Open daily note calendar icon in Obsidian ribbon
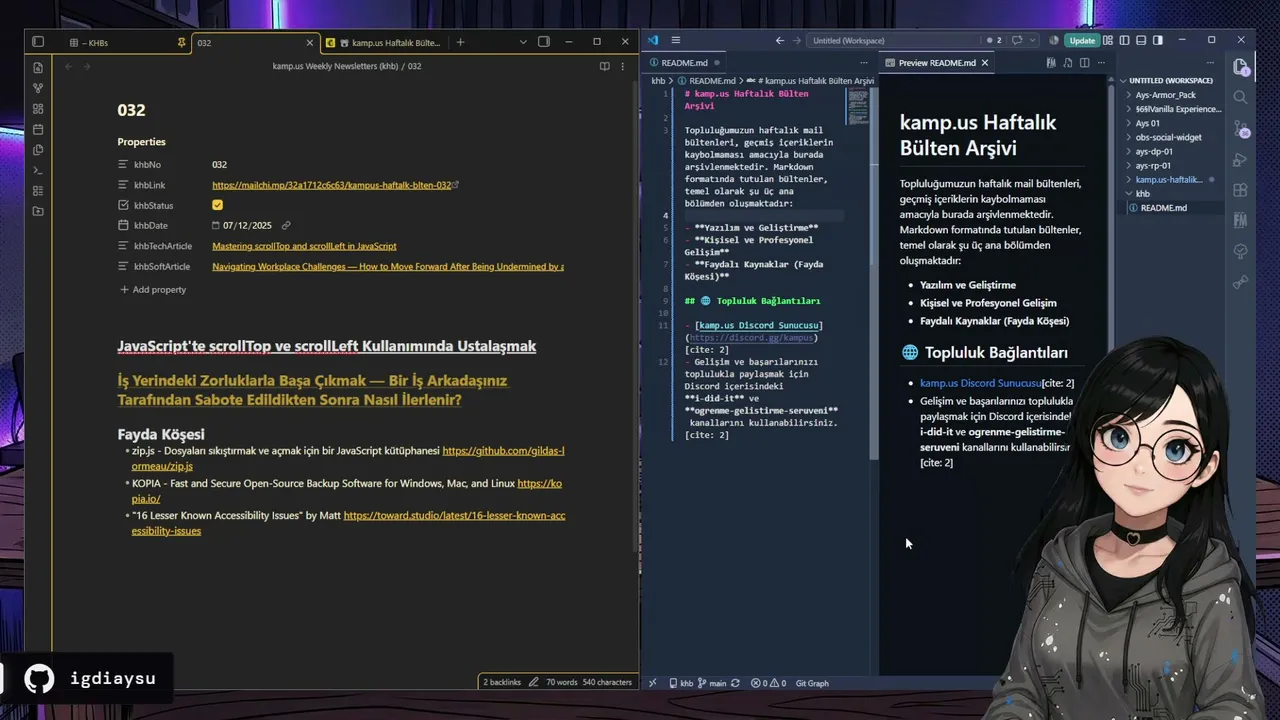Screen dimensions: 1280x720 tap(38, 129)
